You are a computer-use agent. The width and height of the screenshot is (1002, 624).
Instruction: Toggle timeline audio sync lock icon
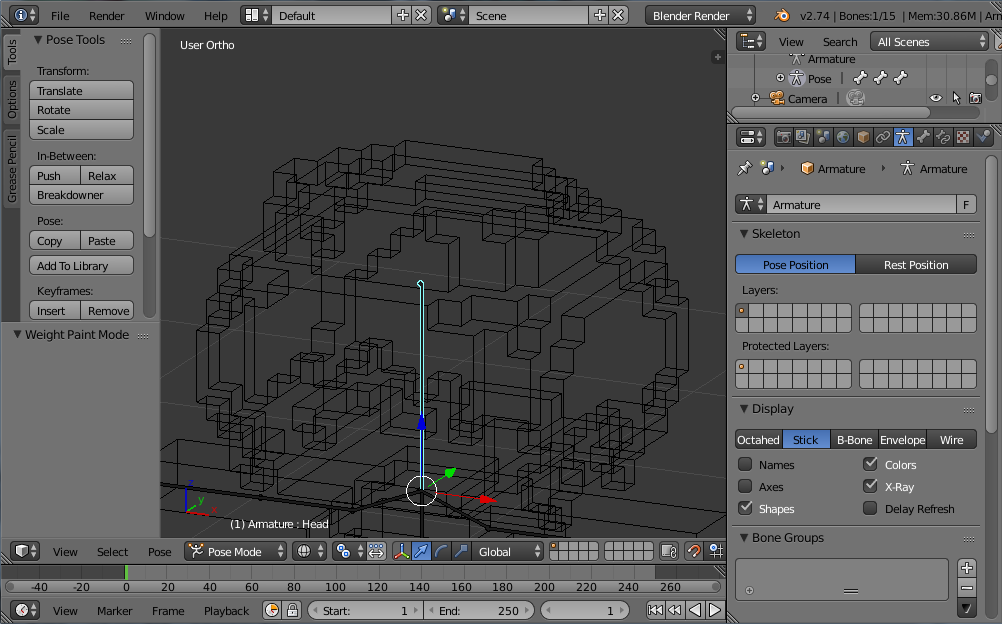[292, 610]
